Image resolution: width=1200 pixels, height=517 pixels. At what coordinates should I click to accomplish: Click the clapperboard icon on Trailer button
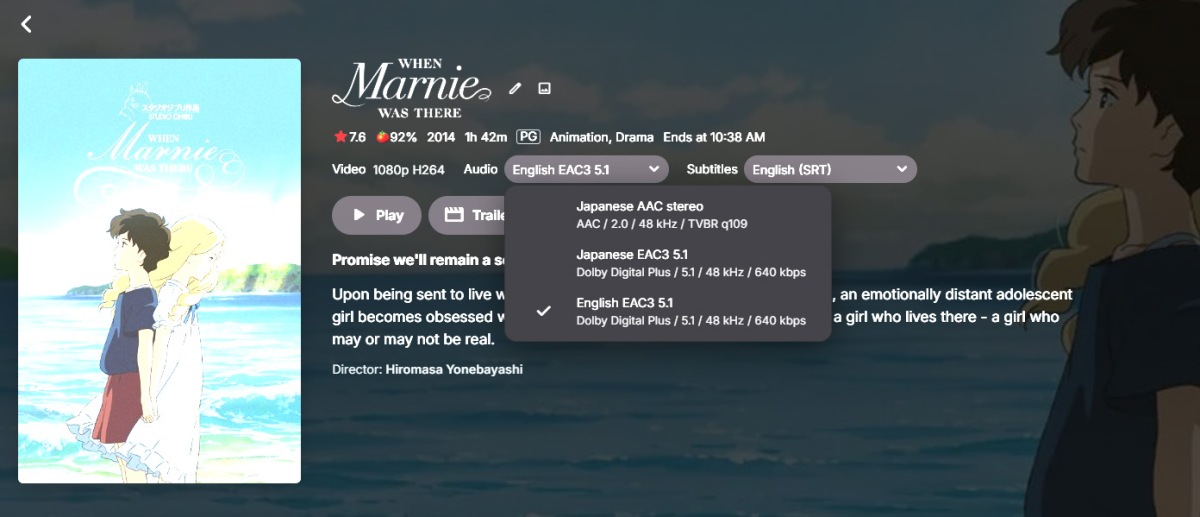click(454, 215)
